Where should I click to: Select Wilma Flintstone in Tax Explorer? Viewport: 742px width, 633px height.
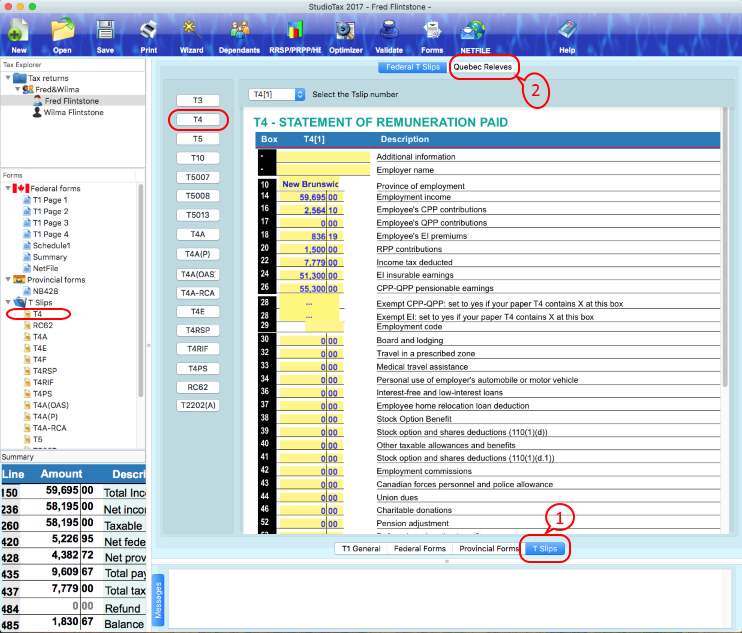pyautogui.click(x=73, y=112)
